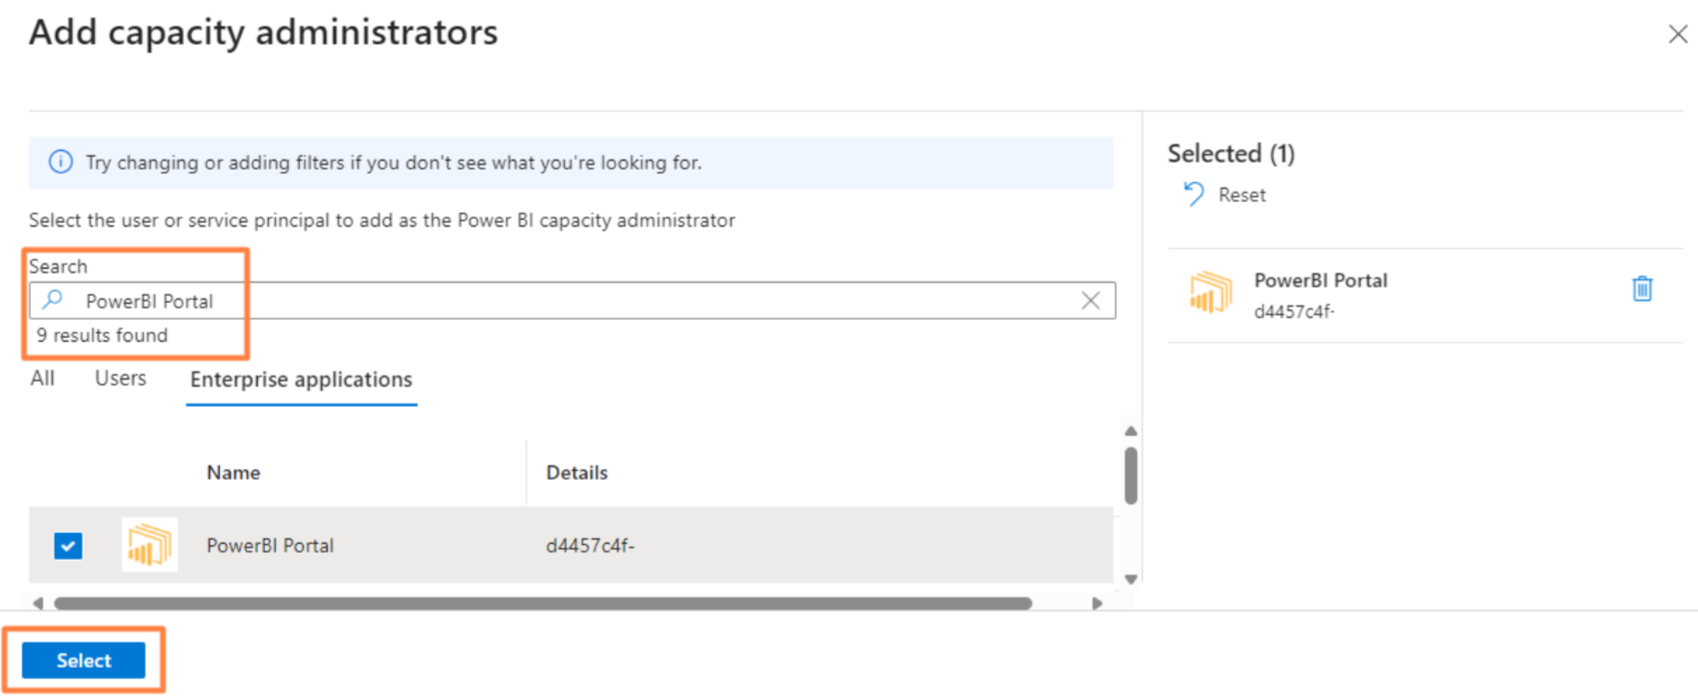Click the info icon in the blue banner
The height and width of the screenshot is (700, 1698).
click(61, 162)
